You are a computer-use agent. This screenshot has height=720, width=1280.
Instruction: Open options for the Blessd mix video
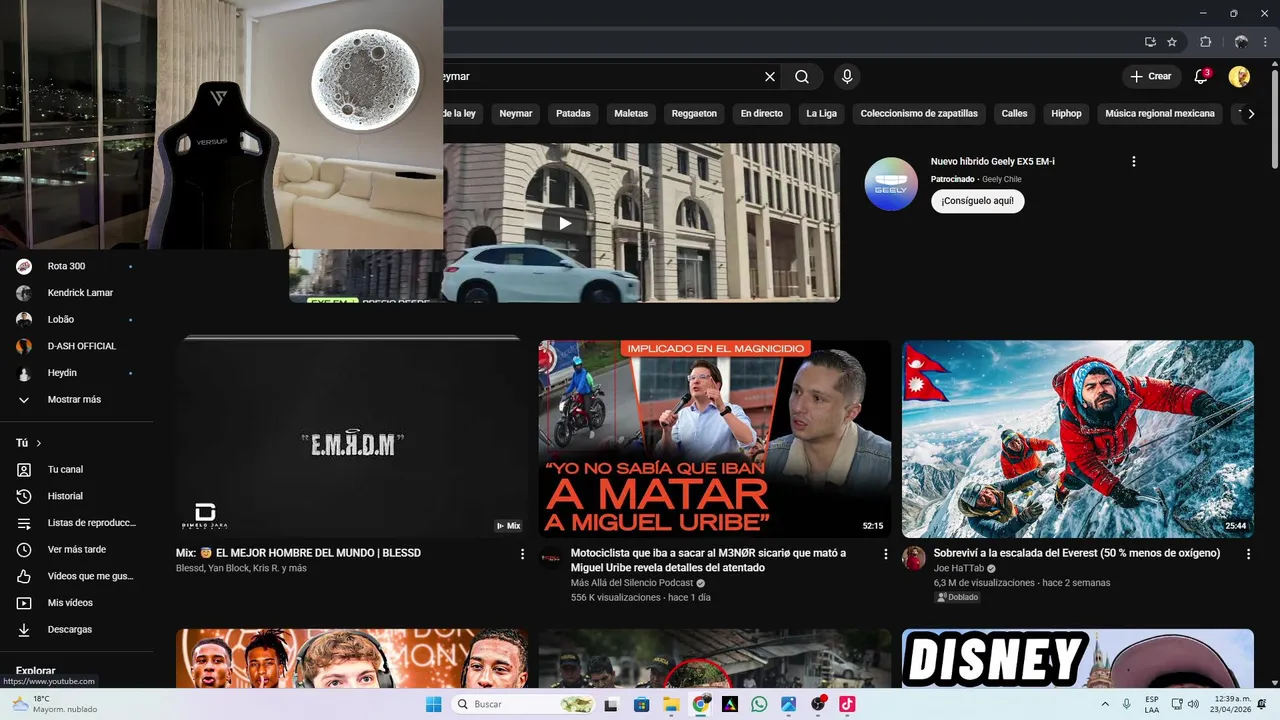(x=522, y=553)
